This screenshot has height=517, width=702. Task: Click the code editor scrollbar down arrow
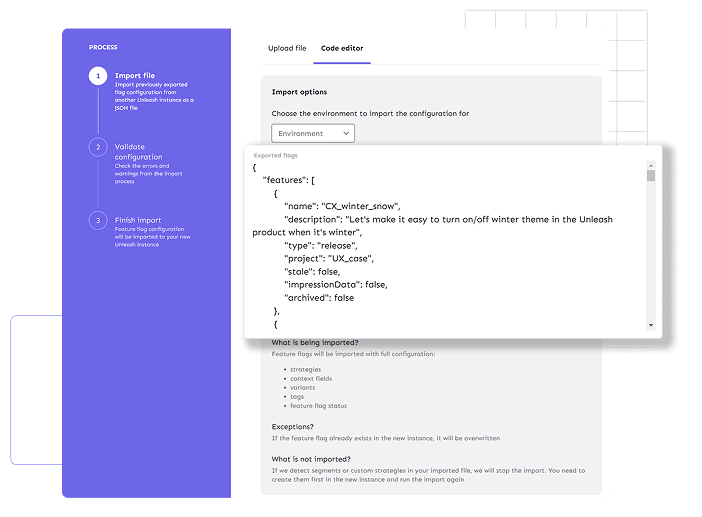pos(651,325)
